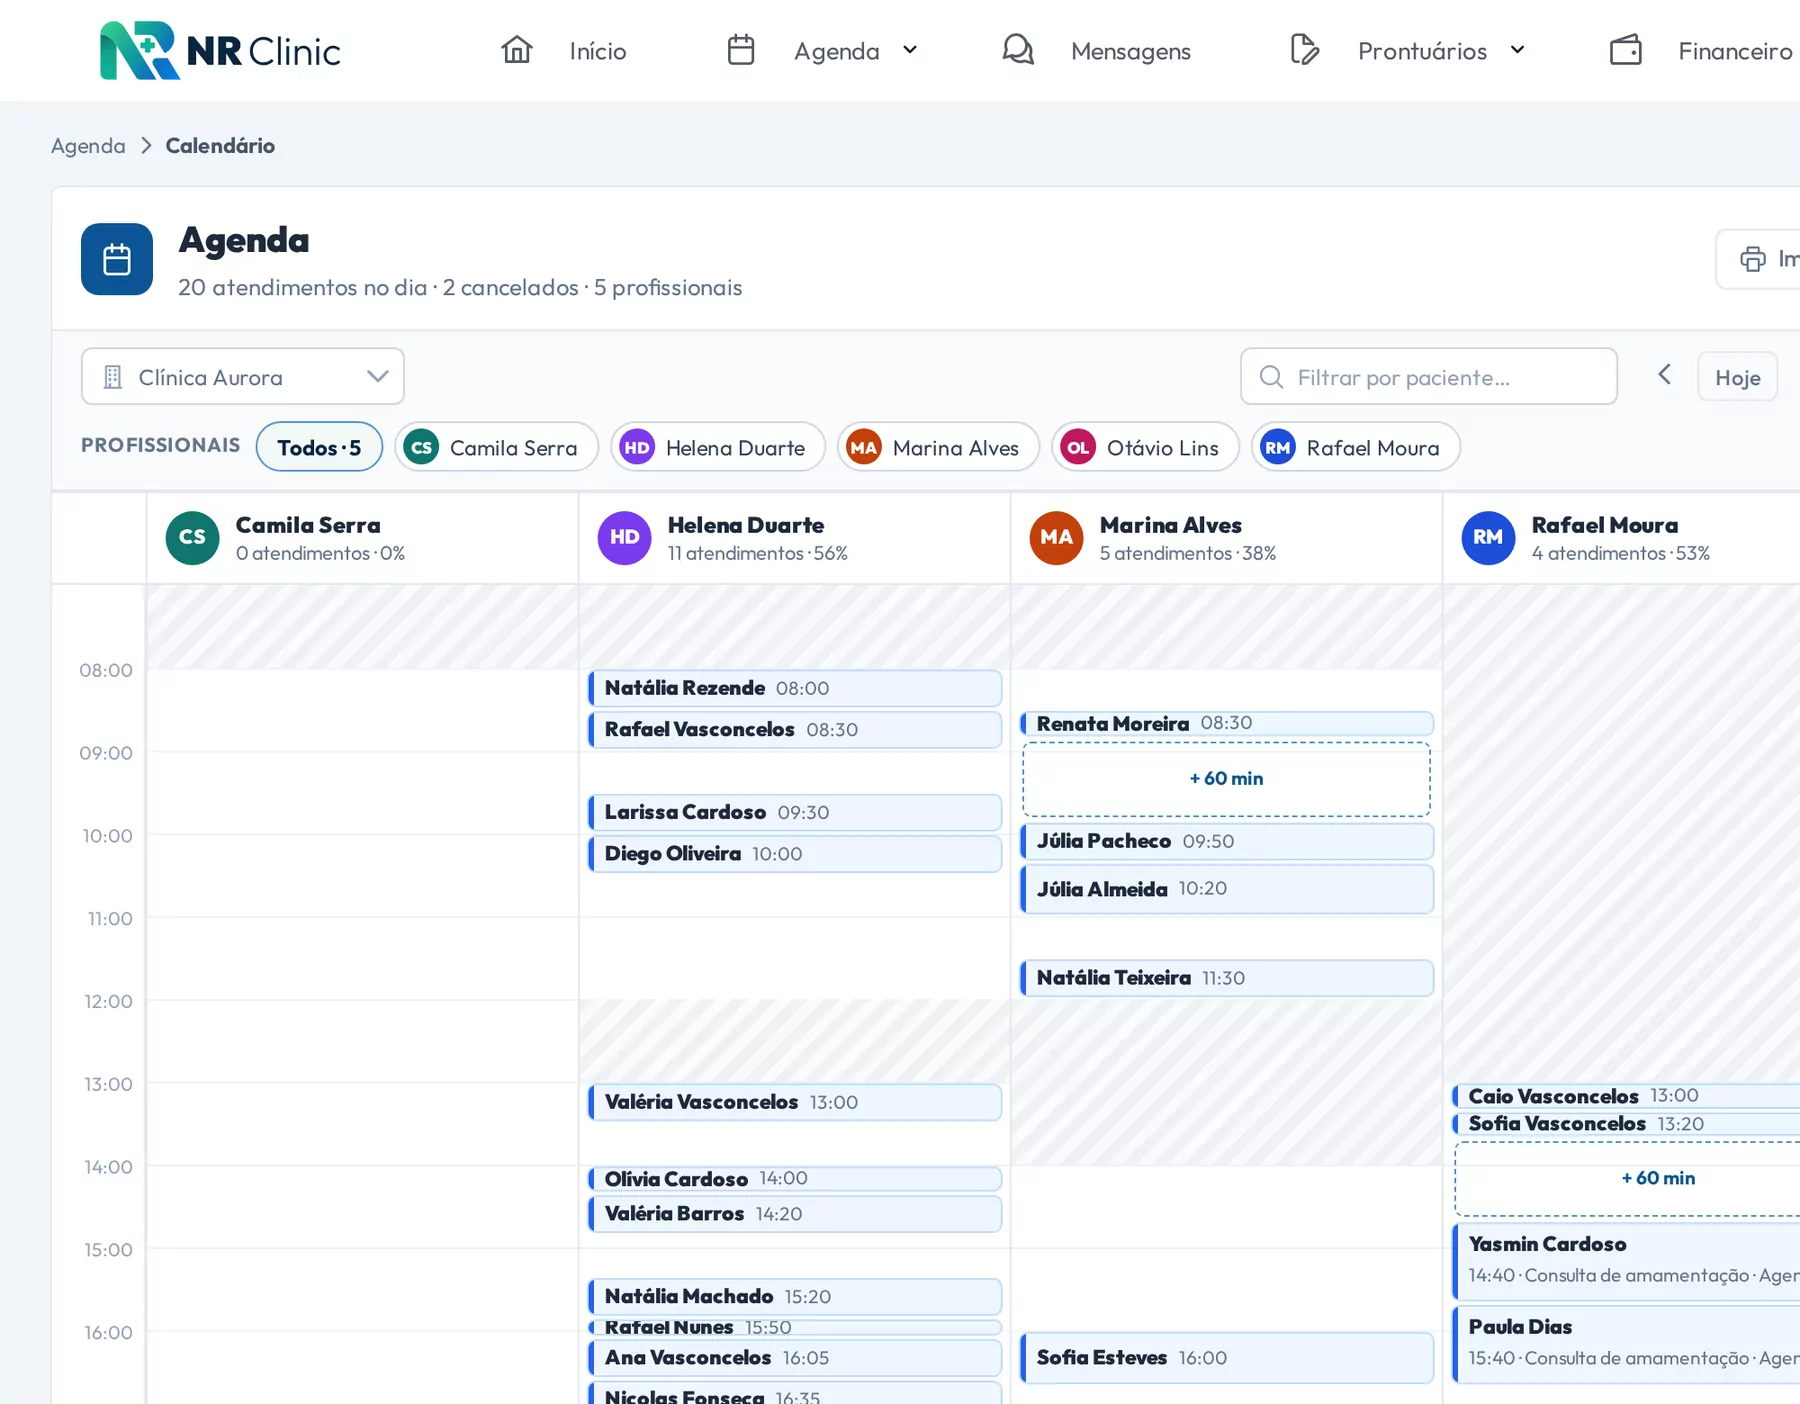1800x1404 pixels.
Task: Open the Financeiro menu item
Action: pos(1735,51)
